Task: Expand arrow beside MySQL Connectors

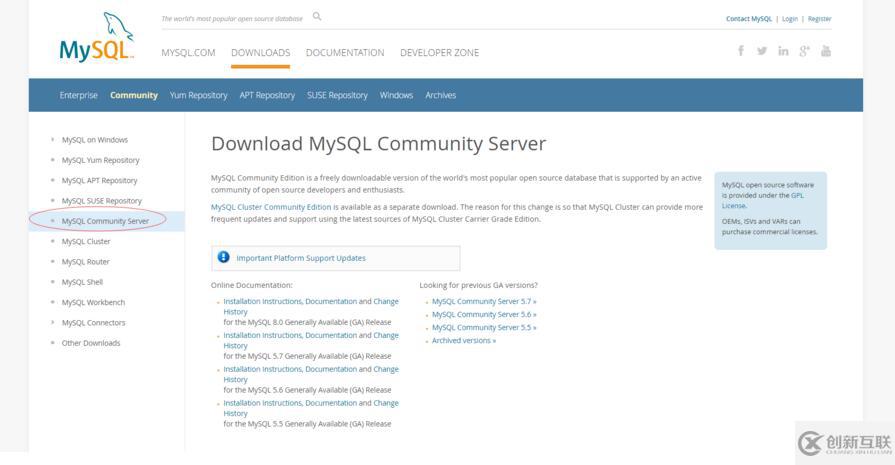Action: tap(53, 322)
